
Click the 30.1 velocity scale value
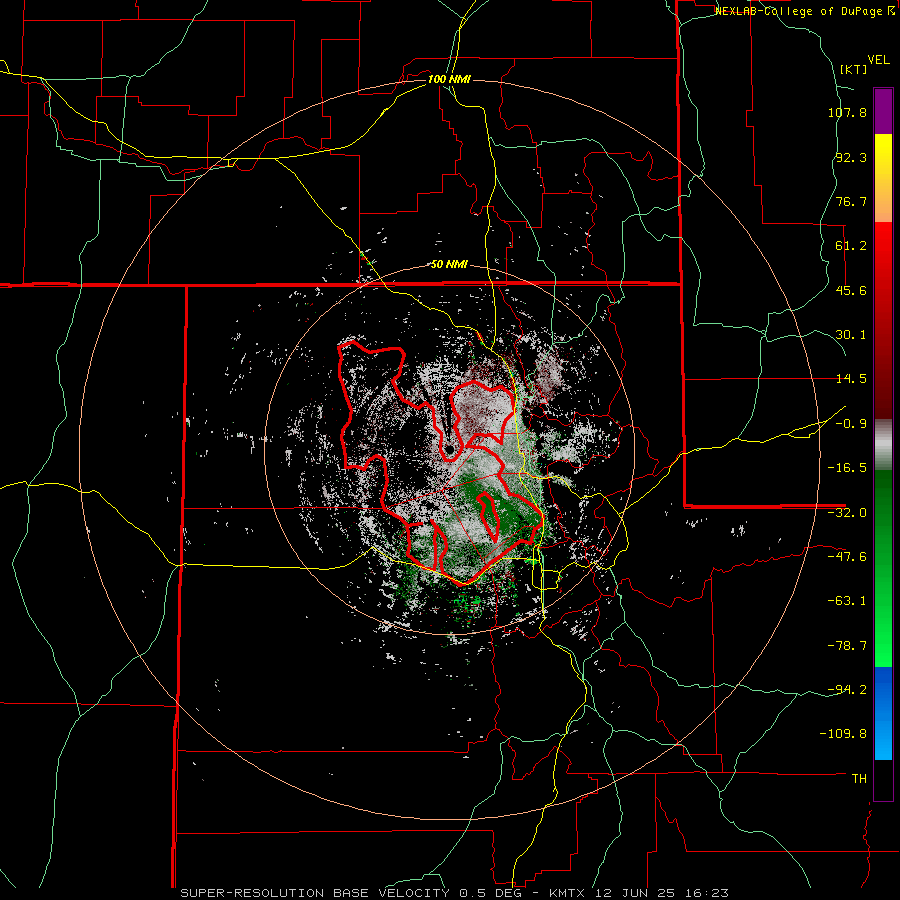point(851,335)
